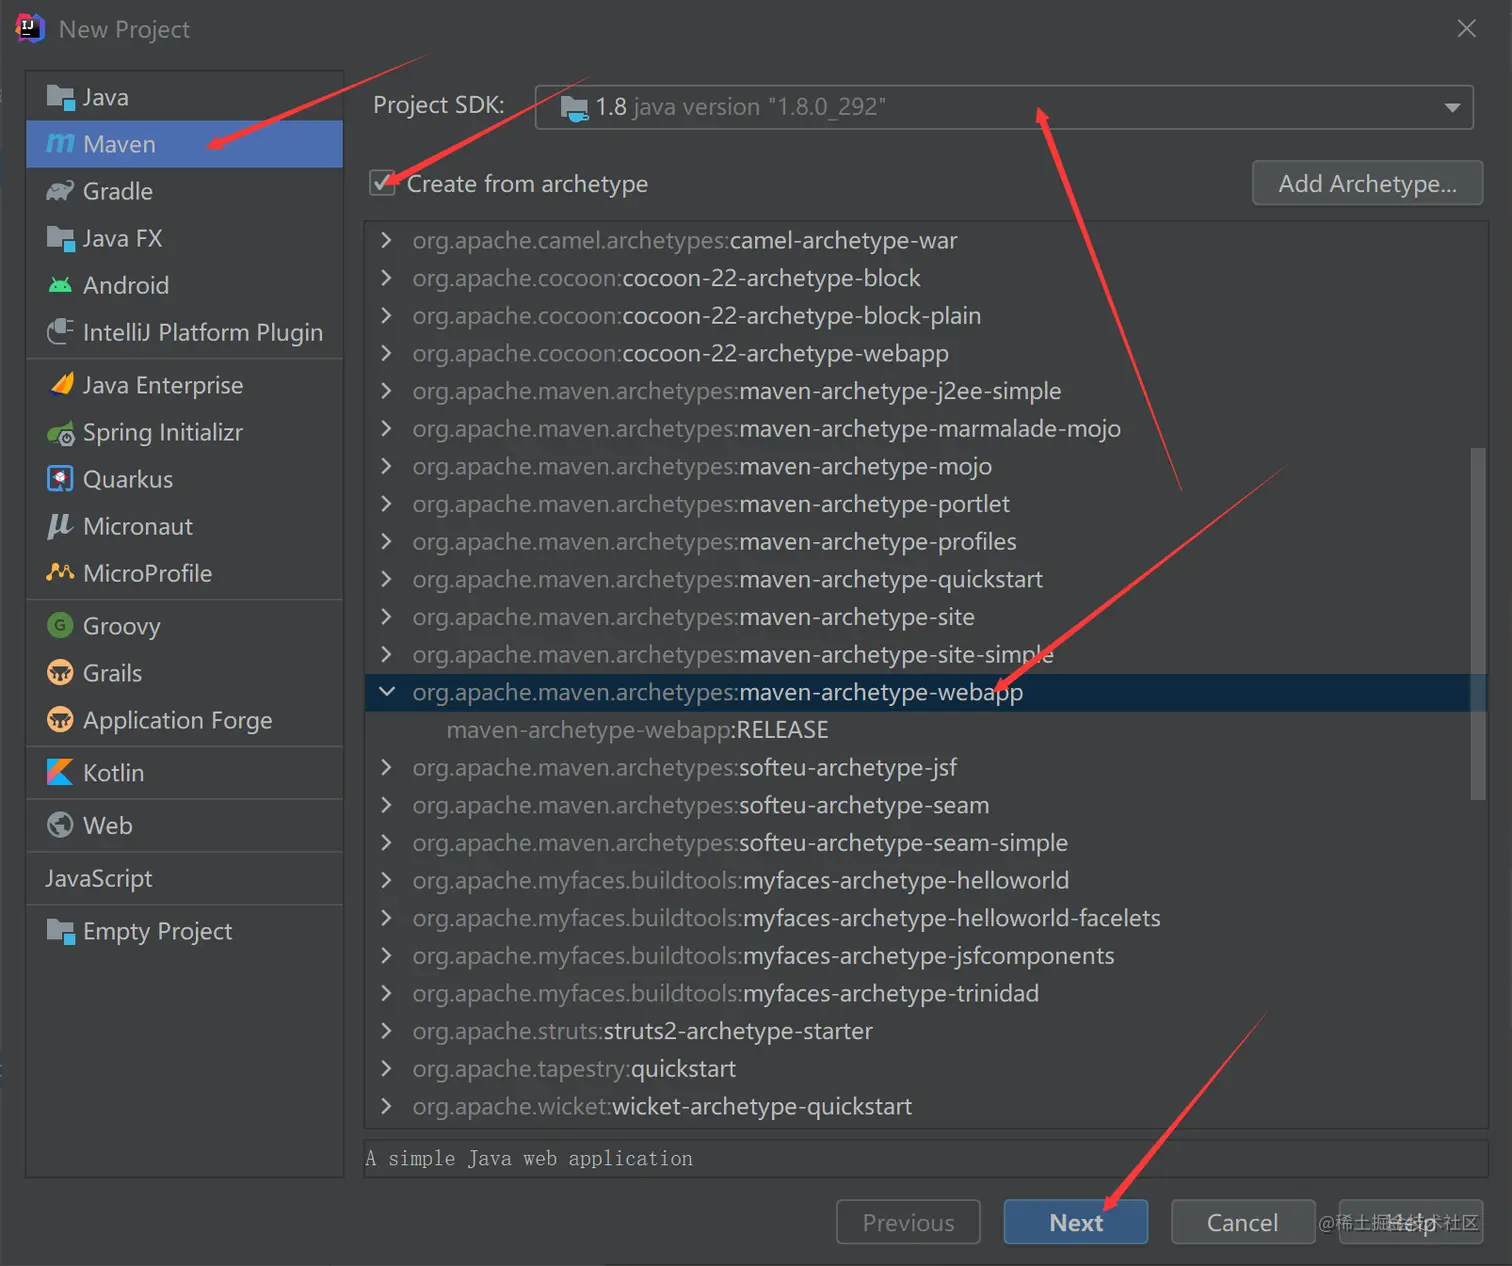Image resolution: width=1512 pixels, height=1266 pixels.
Task: Expand maven-archetype-quickstart node
Action: click(x=386, y=579)
